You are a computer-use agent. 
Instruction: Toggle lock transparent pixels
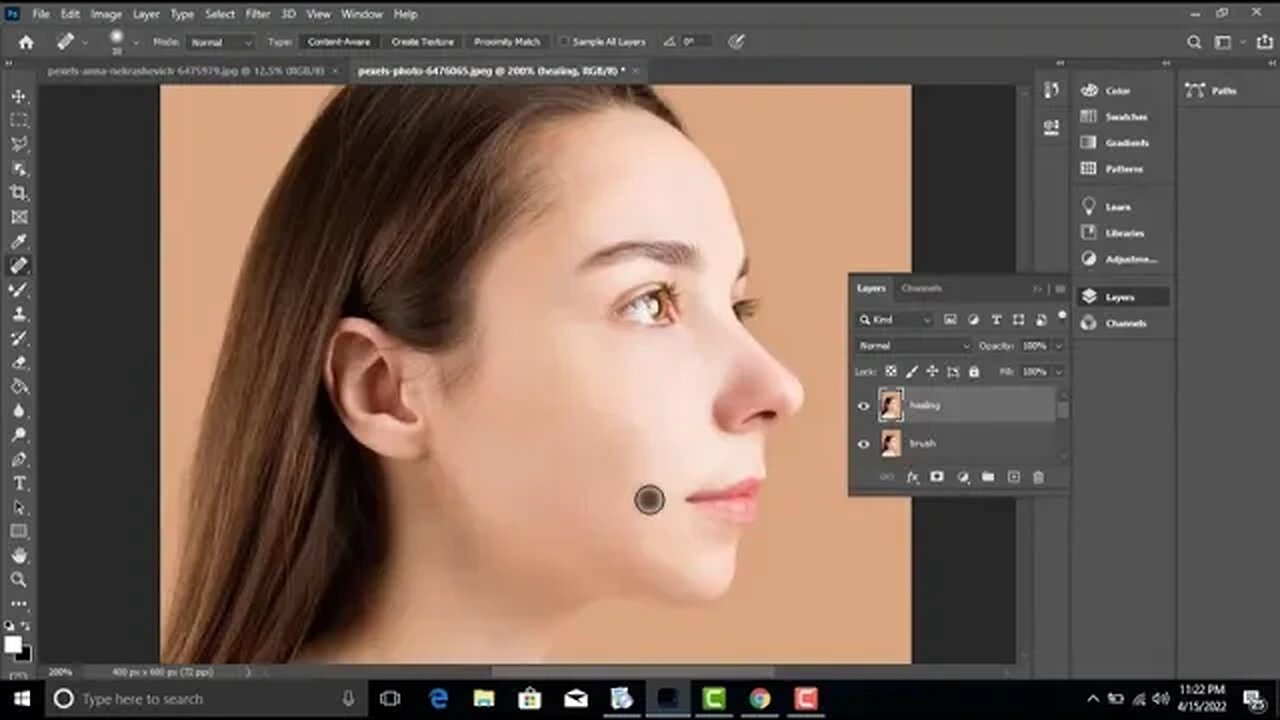[891, 371]
